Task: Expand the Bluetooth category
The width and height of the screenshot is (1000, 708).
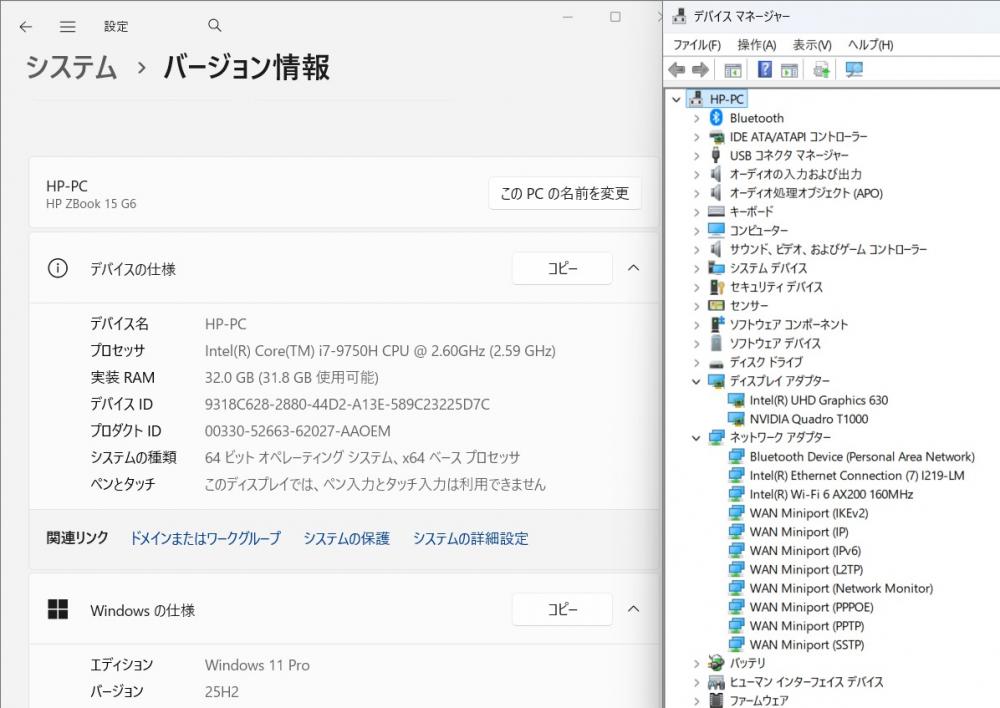Action: point(696,118)
